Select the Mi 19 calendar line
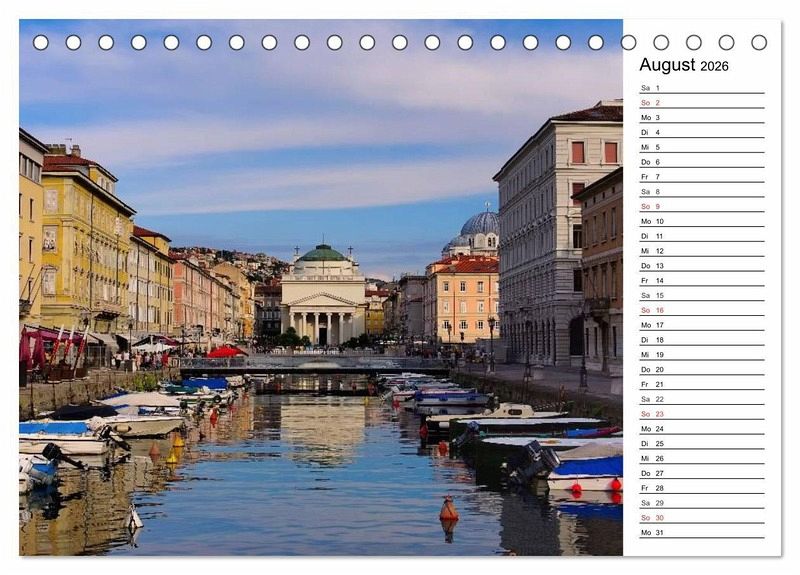 click(x=701, y=354)
